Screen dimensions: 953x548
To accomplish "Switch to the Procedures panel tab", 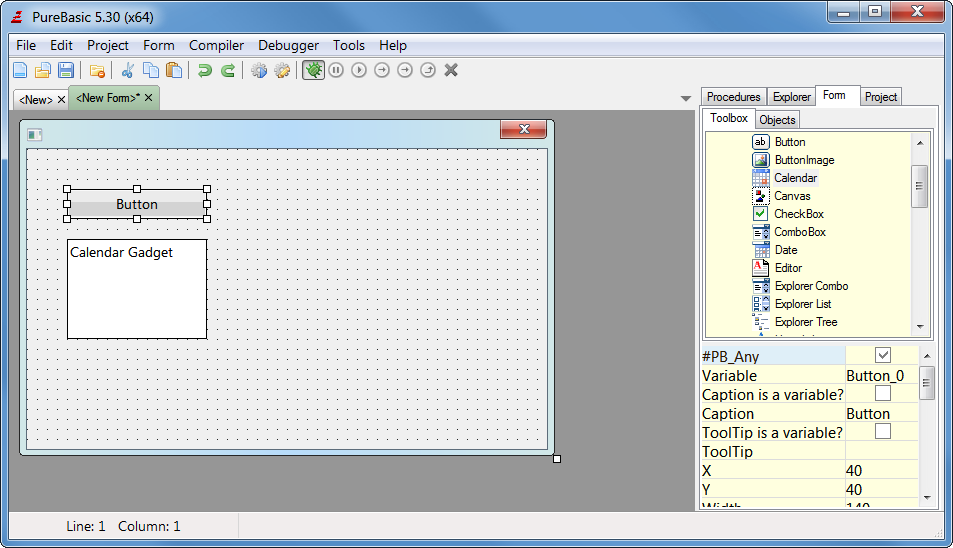I will 733,97.
